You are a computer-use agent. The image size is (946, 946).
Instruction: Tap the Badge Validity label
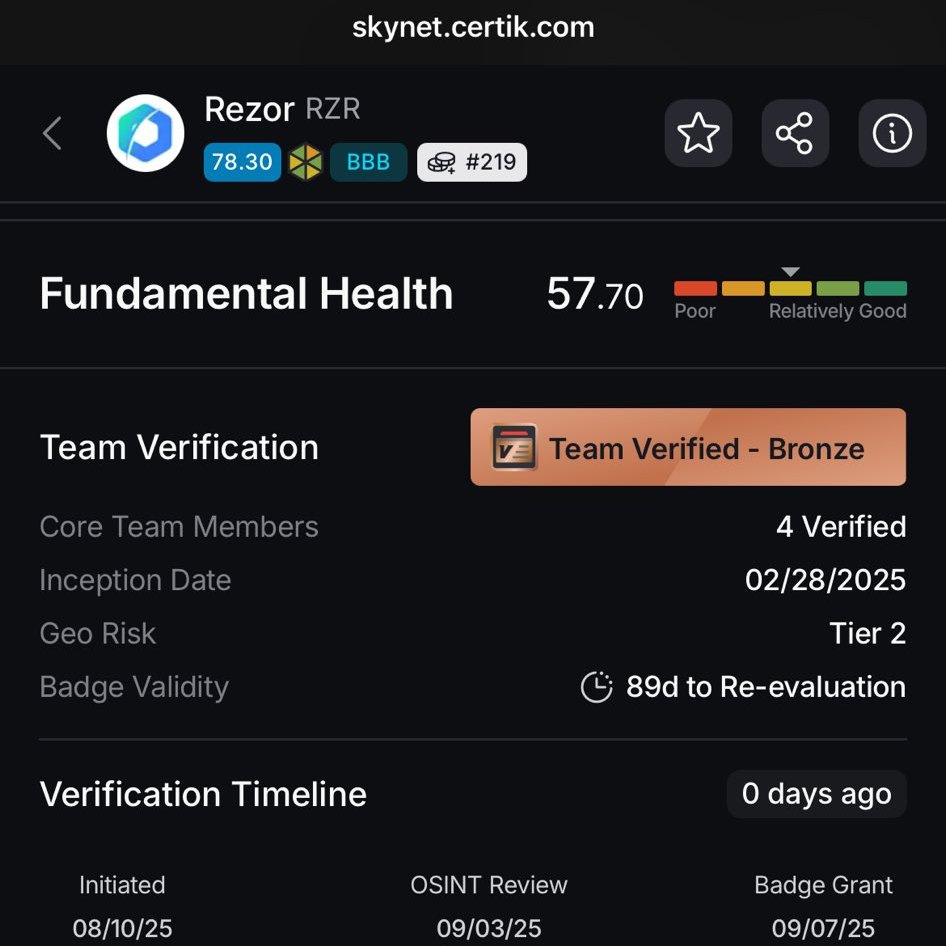point(135,687)
